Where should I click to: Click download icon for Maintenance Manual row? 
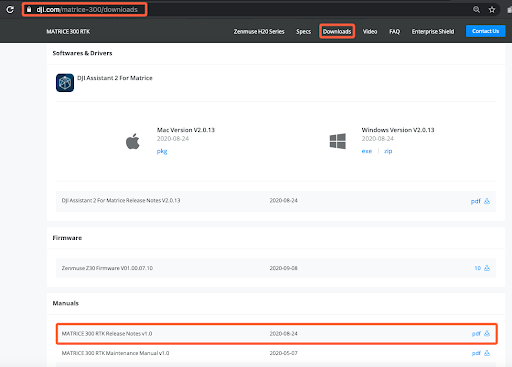pyautogui.click(x=487, y=353)
